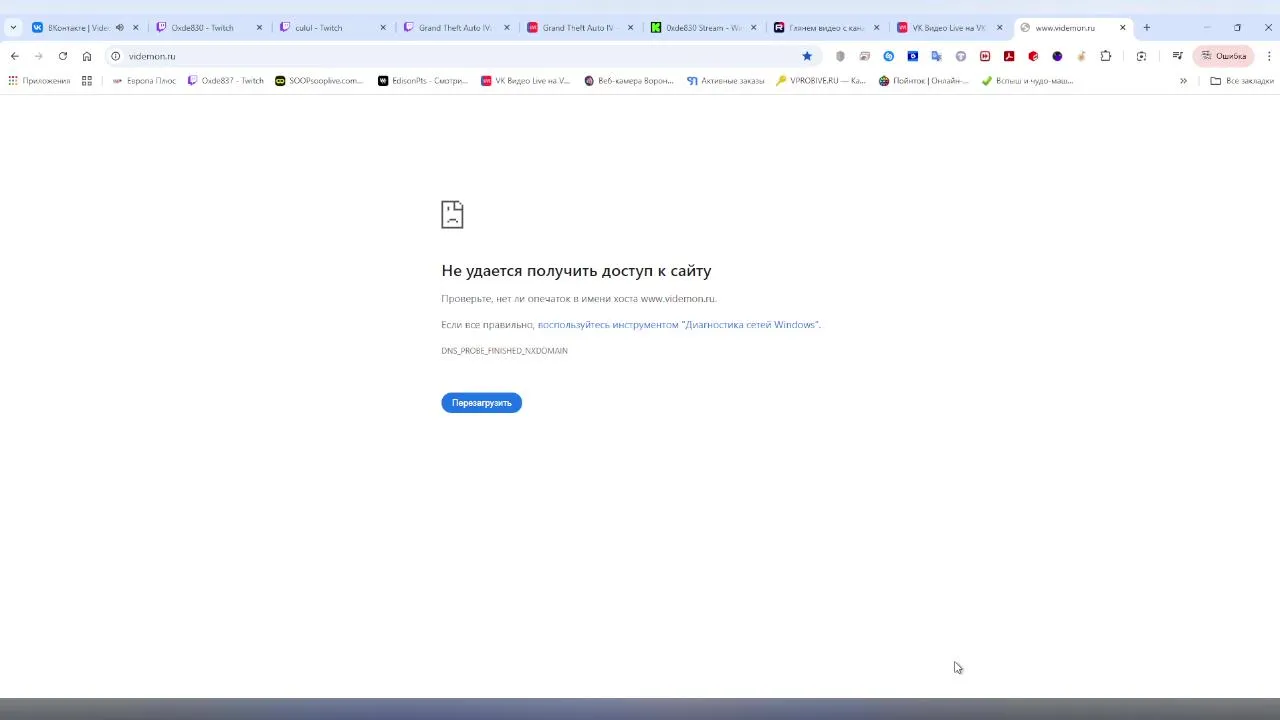View site information icon beside videmon.ru
1280x720 pixels.
coord(115,56)
